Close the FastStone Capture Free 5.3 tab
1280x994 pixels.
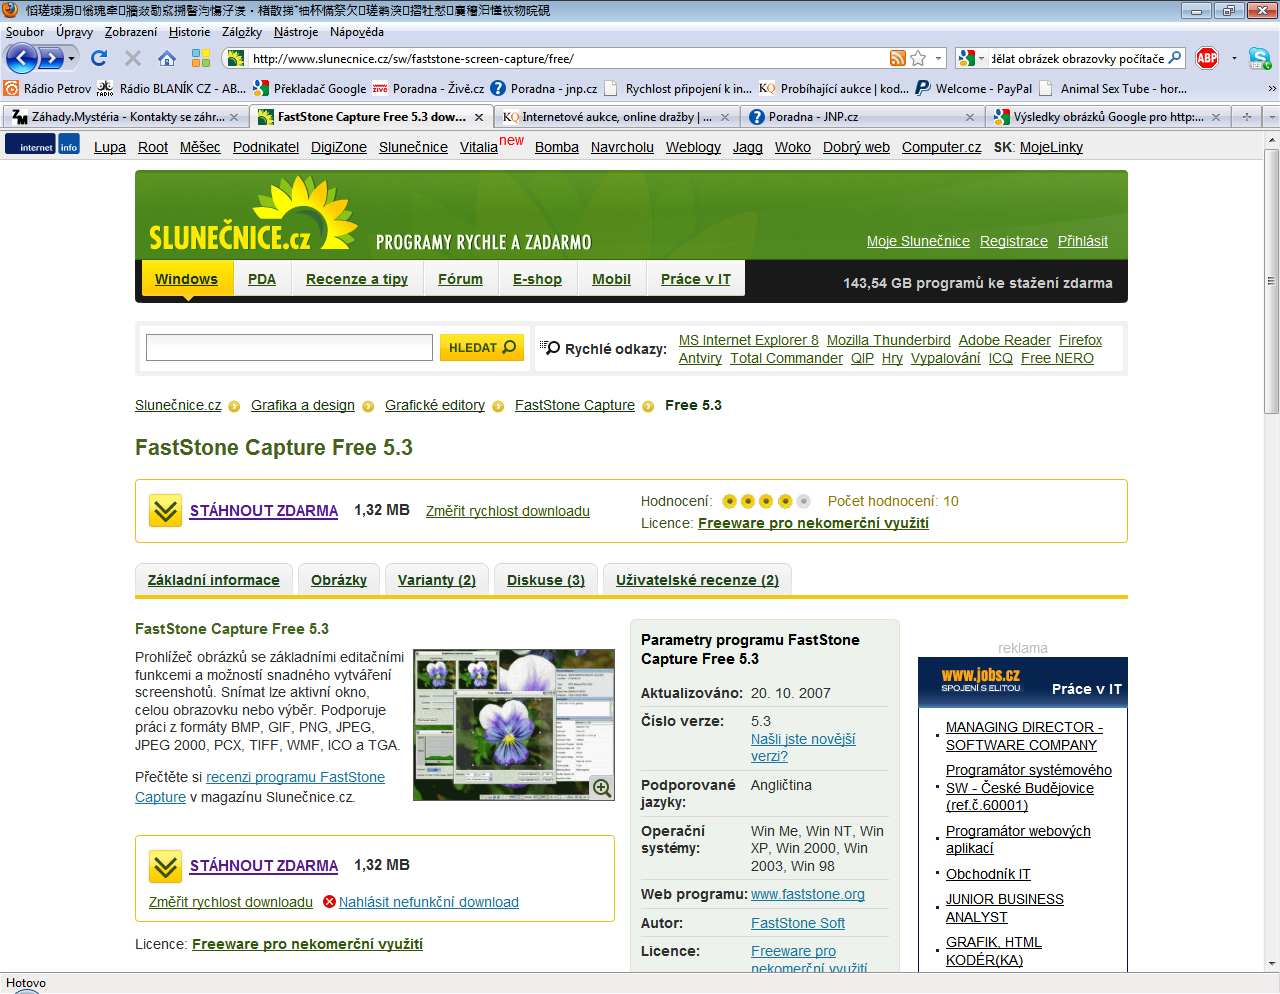pyautogui.click(x=479, y=117)
